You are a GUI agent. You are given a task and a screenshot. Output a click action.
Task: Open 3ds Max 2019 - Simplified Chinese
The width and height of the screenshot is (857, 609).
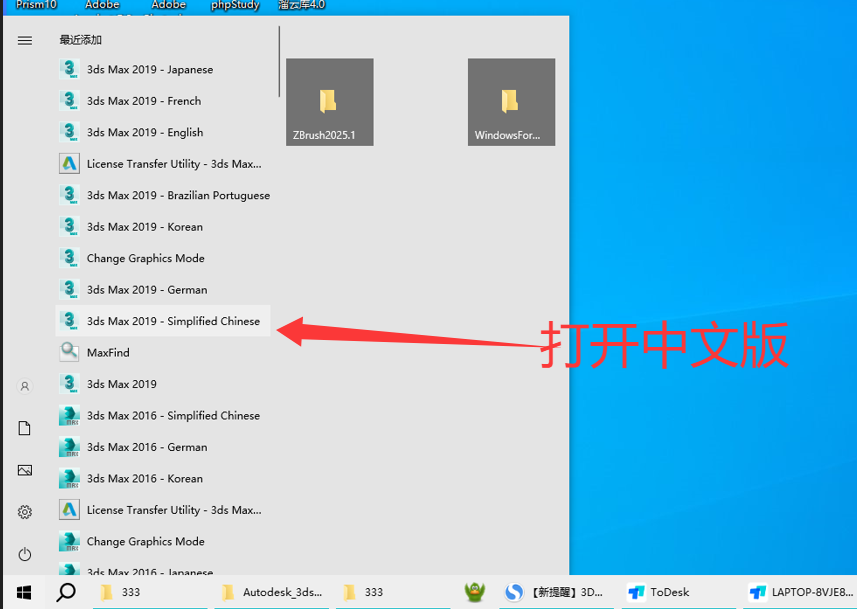[x=172, y=321]
